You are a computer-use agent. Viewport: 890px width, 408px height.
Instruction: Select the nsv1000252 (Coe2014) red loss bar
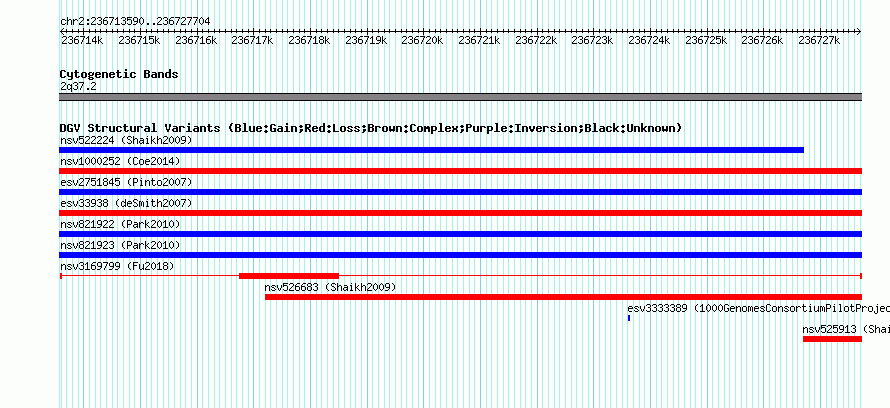point(460,171)
